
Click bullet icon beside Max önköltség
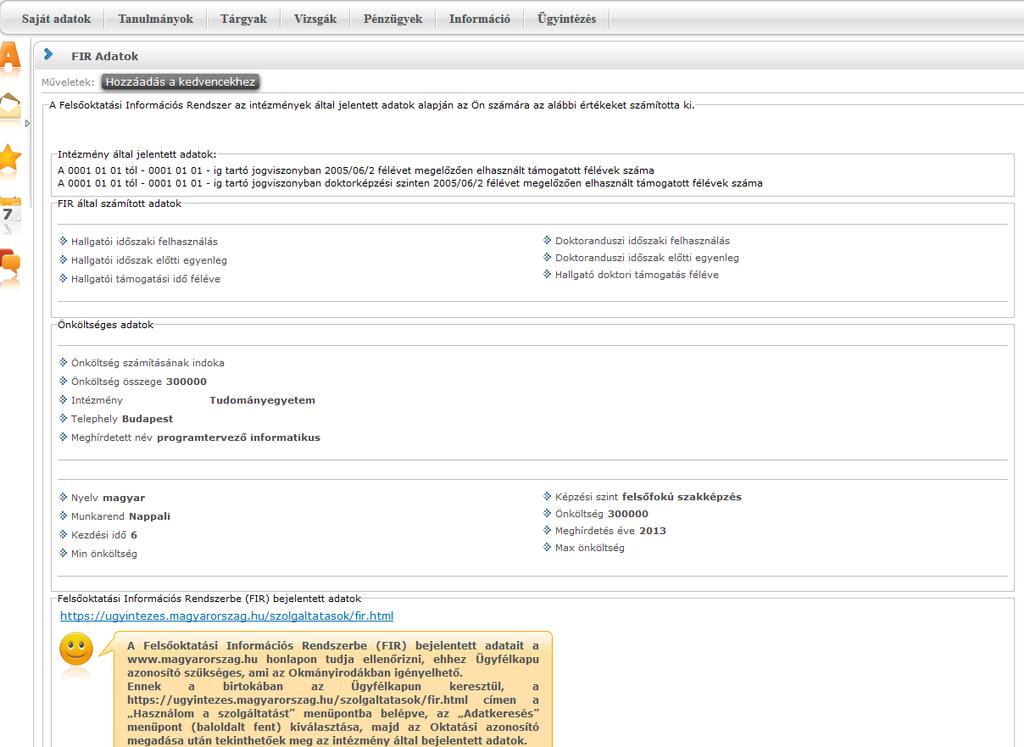547,547
